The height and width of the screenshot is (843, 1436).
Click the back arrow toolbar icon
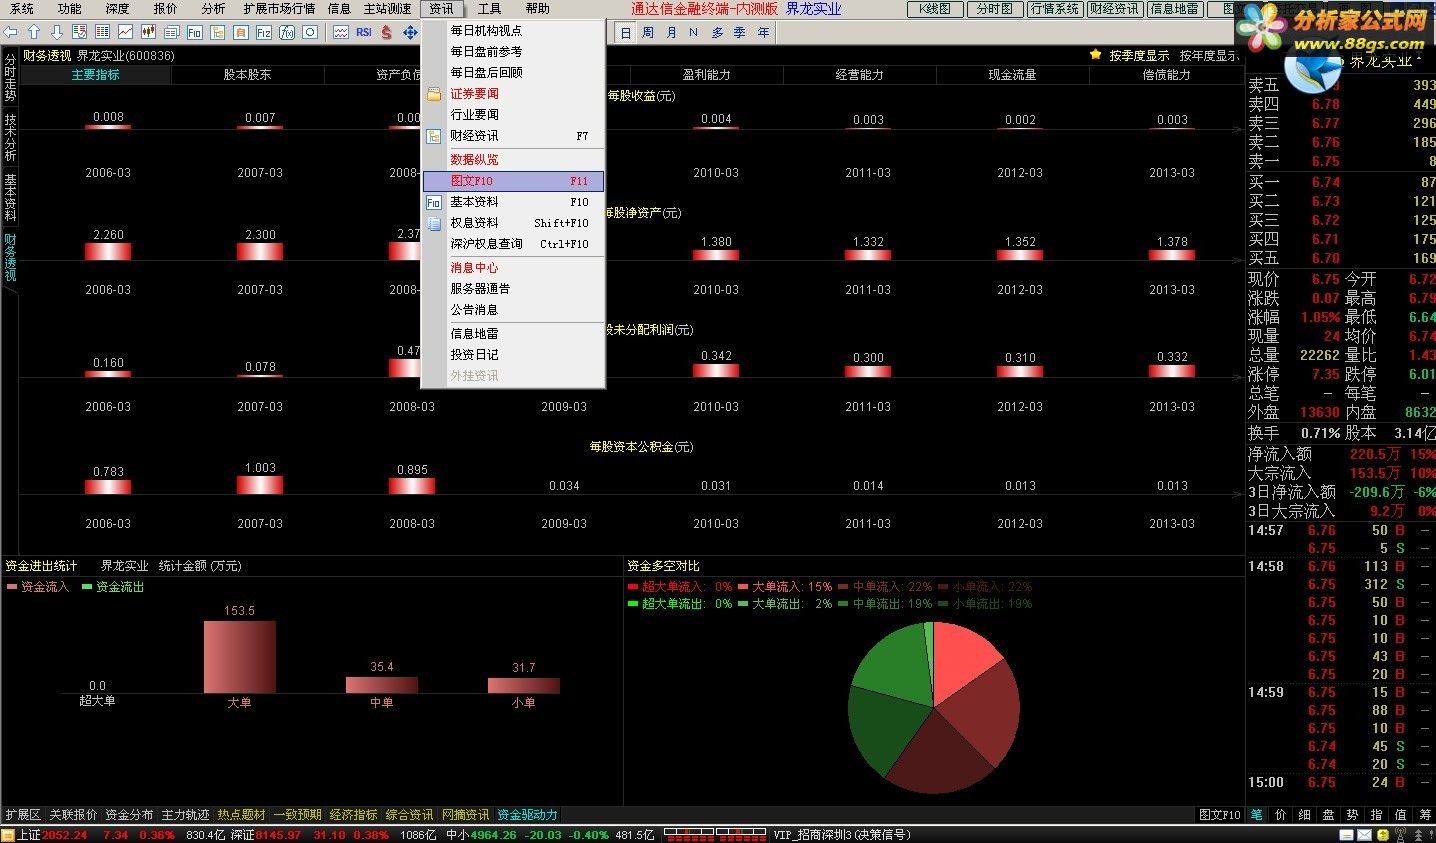point(10,32)
